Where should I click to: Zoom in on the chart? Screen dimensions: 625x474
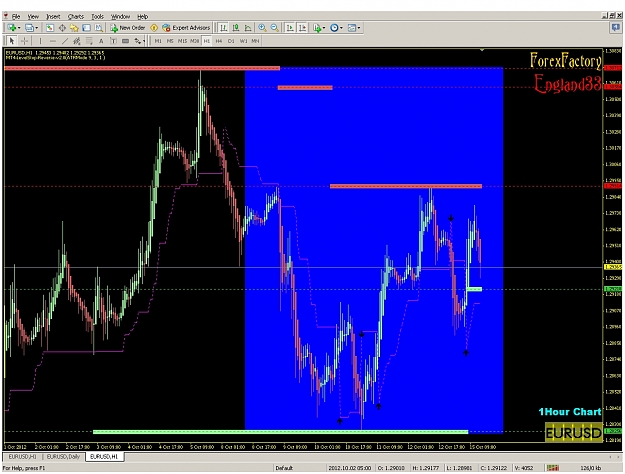[262, 28]
